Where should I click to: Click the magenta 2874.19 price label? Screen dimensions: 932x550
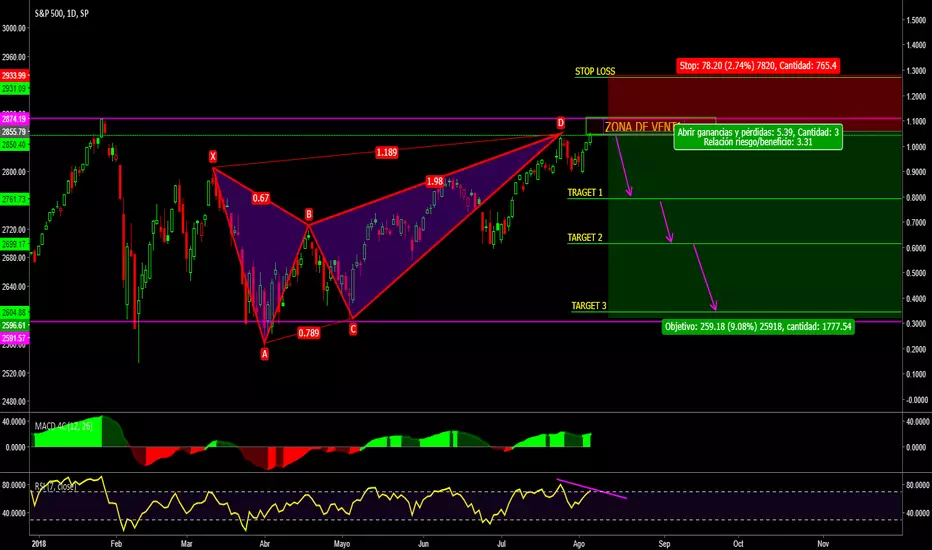point(14,120)
